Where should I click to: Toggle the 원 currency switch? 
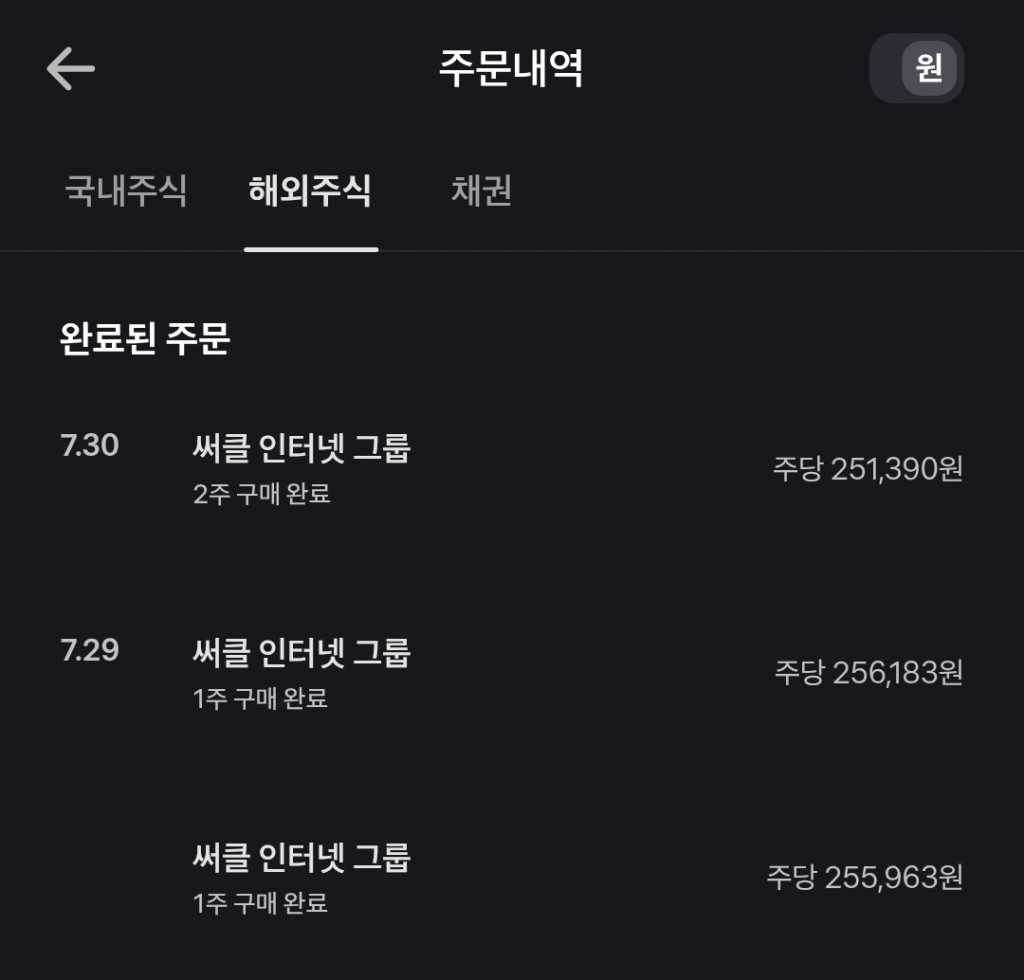pos(929,69)
